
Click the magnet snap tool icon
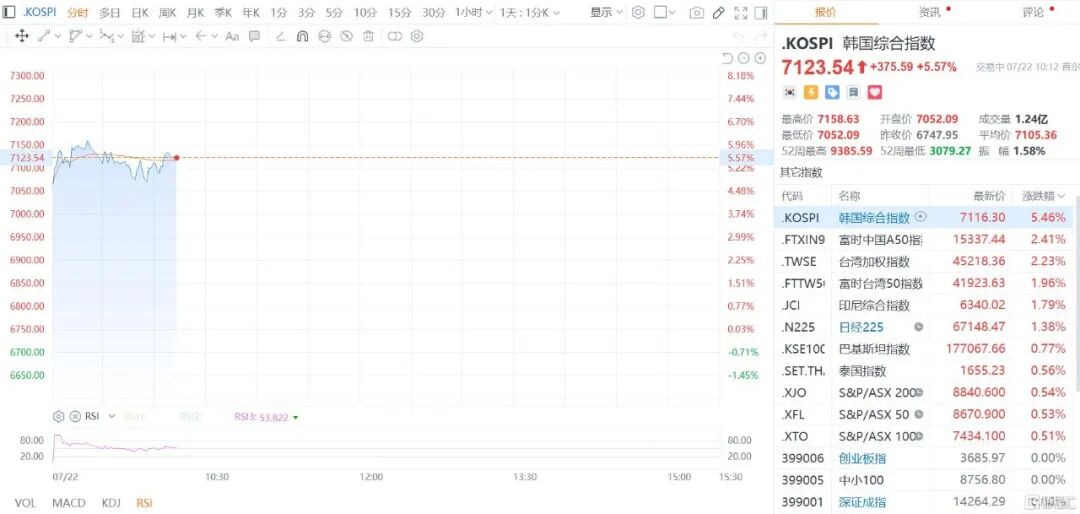[302, 37]
